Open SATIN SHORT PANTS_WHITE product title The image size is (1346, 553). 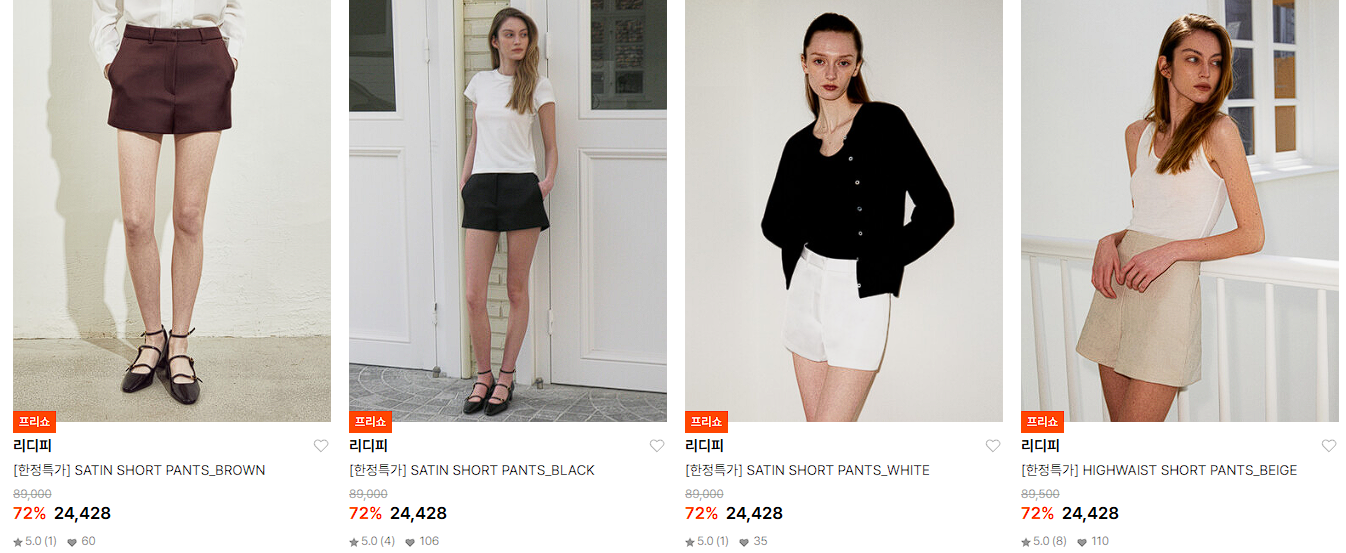tap(807, 470)
